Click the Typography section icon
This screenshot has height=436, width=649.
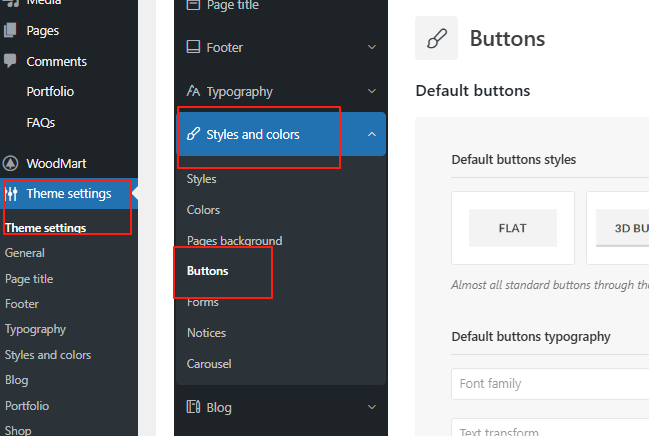(194, 92)
